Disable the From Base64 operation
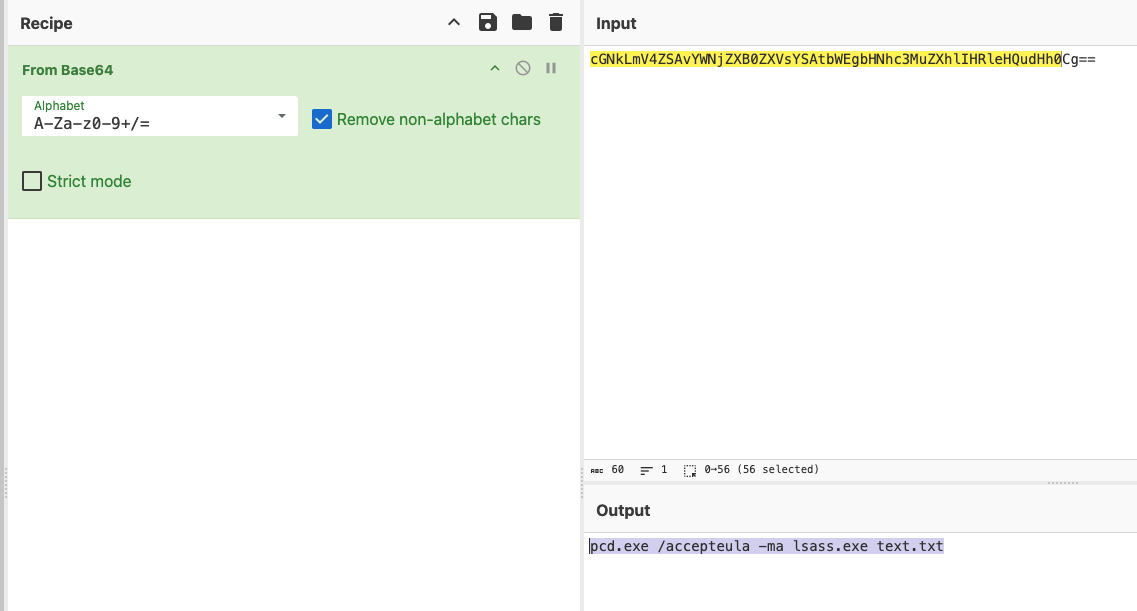The width and height of the screenshot is (1137, 611). (523, 68)
